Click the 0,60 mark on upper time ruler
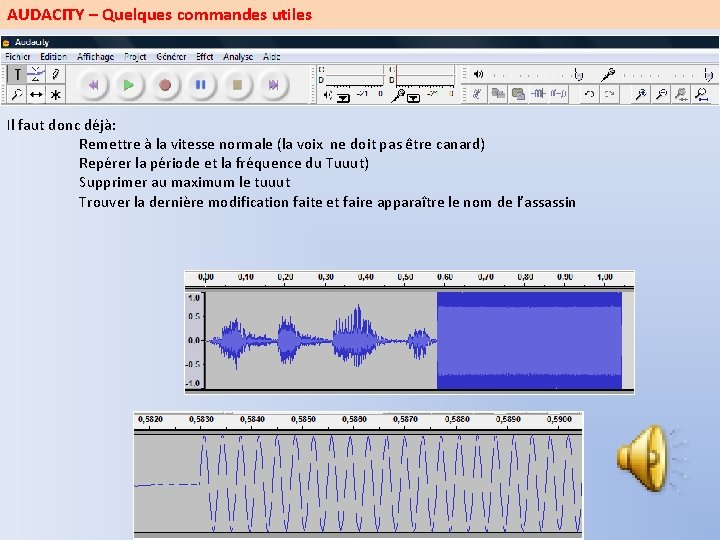Image resolution: width=720 pixels, height=540 pixels. pos(444,277)
